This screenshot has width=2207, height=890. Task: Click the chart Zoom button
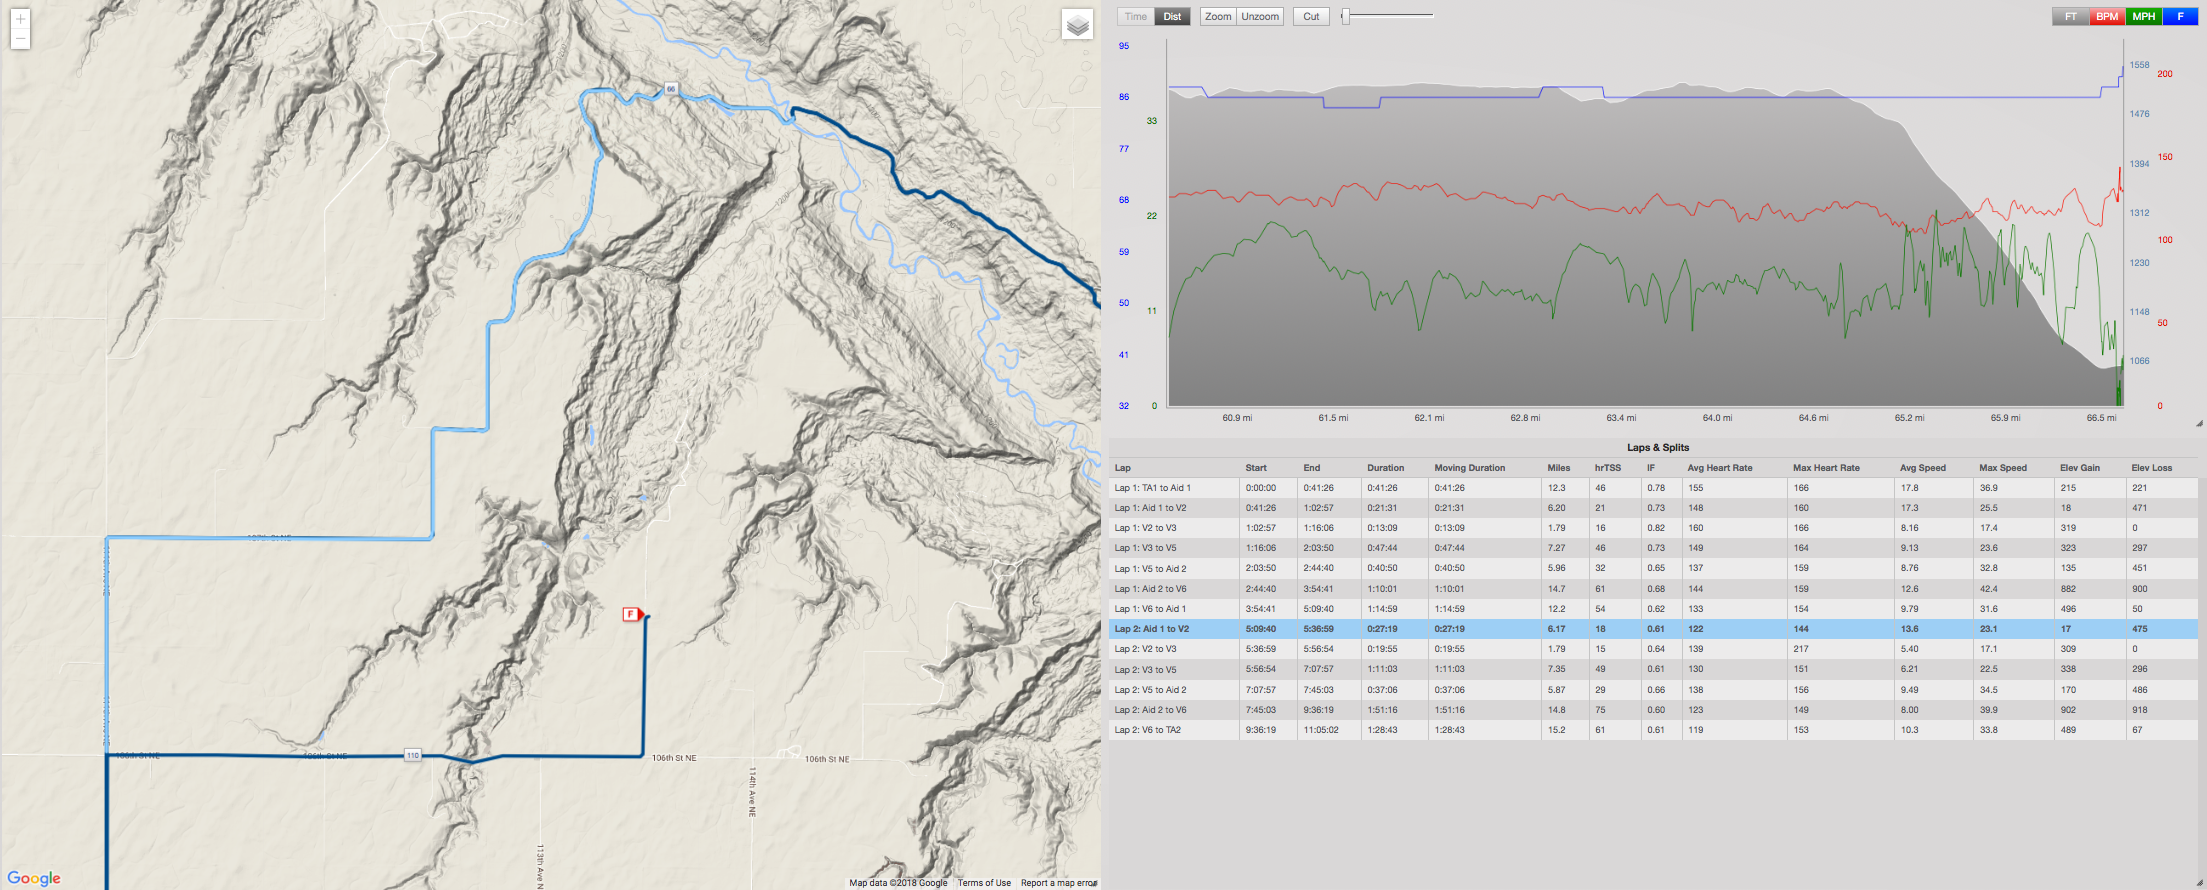pyautogui.click(x=1218, y=17)
